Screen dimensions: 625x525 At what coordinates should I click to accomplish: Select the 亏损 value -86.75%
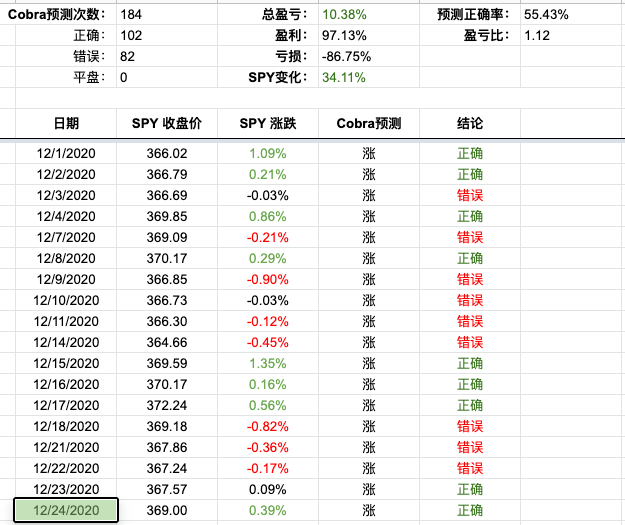point(369,56)
